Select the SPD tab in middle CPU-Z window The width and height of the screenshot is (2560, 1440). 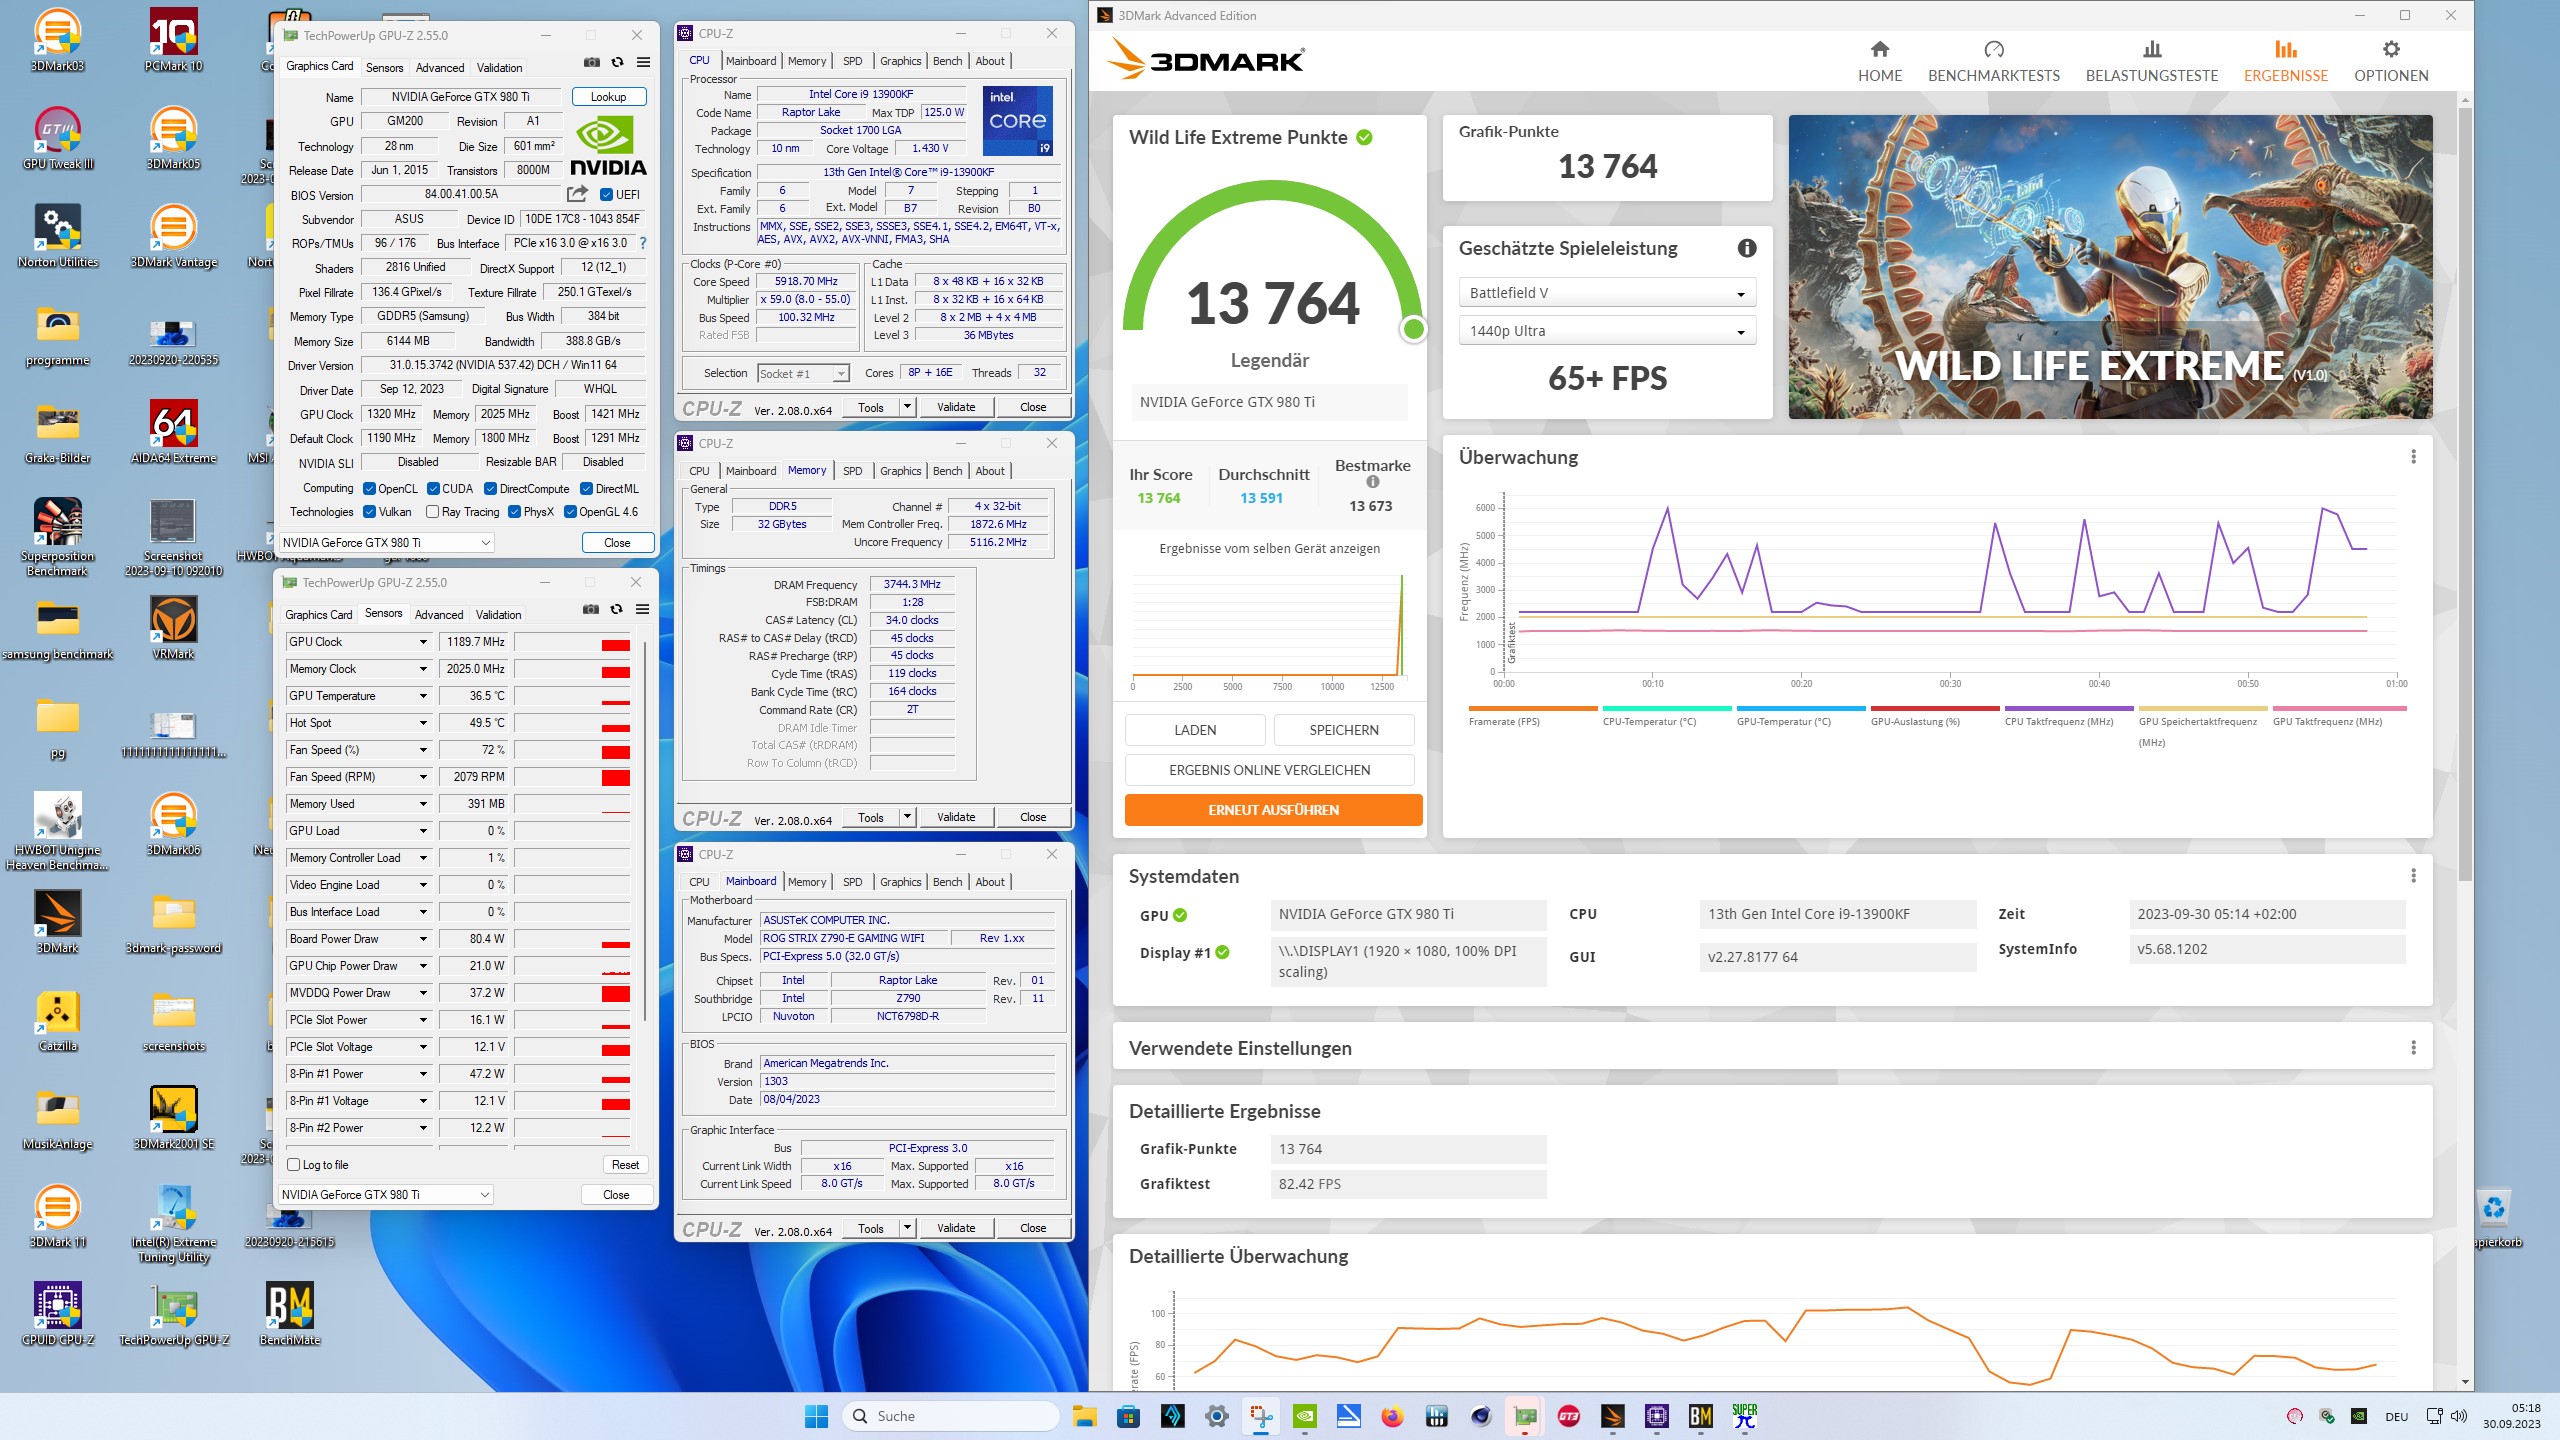852,471
